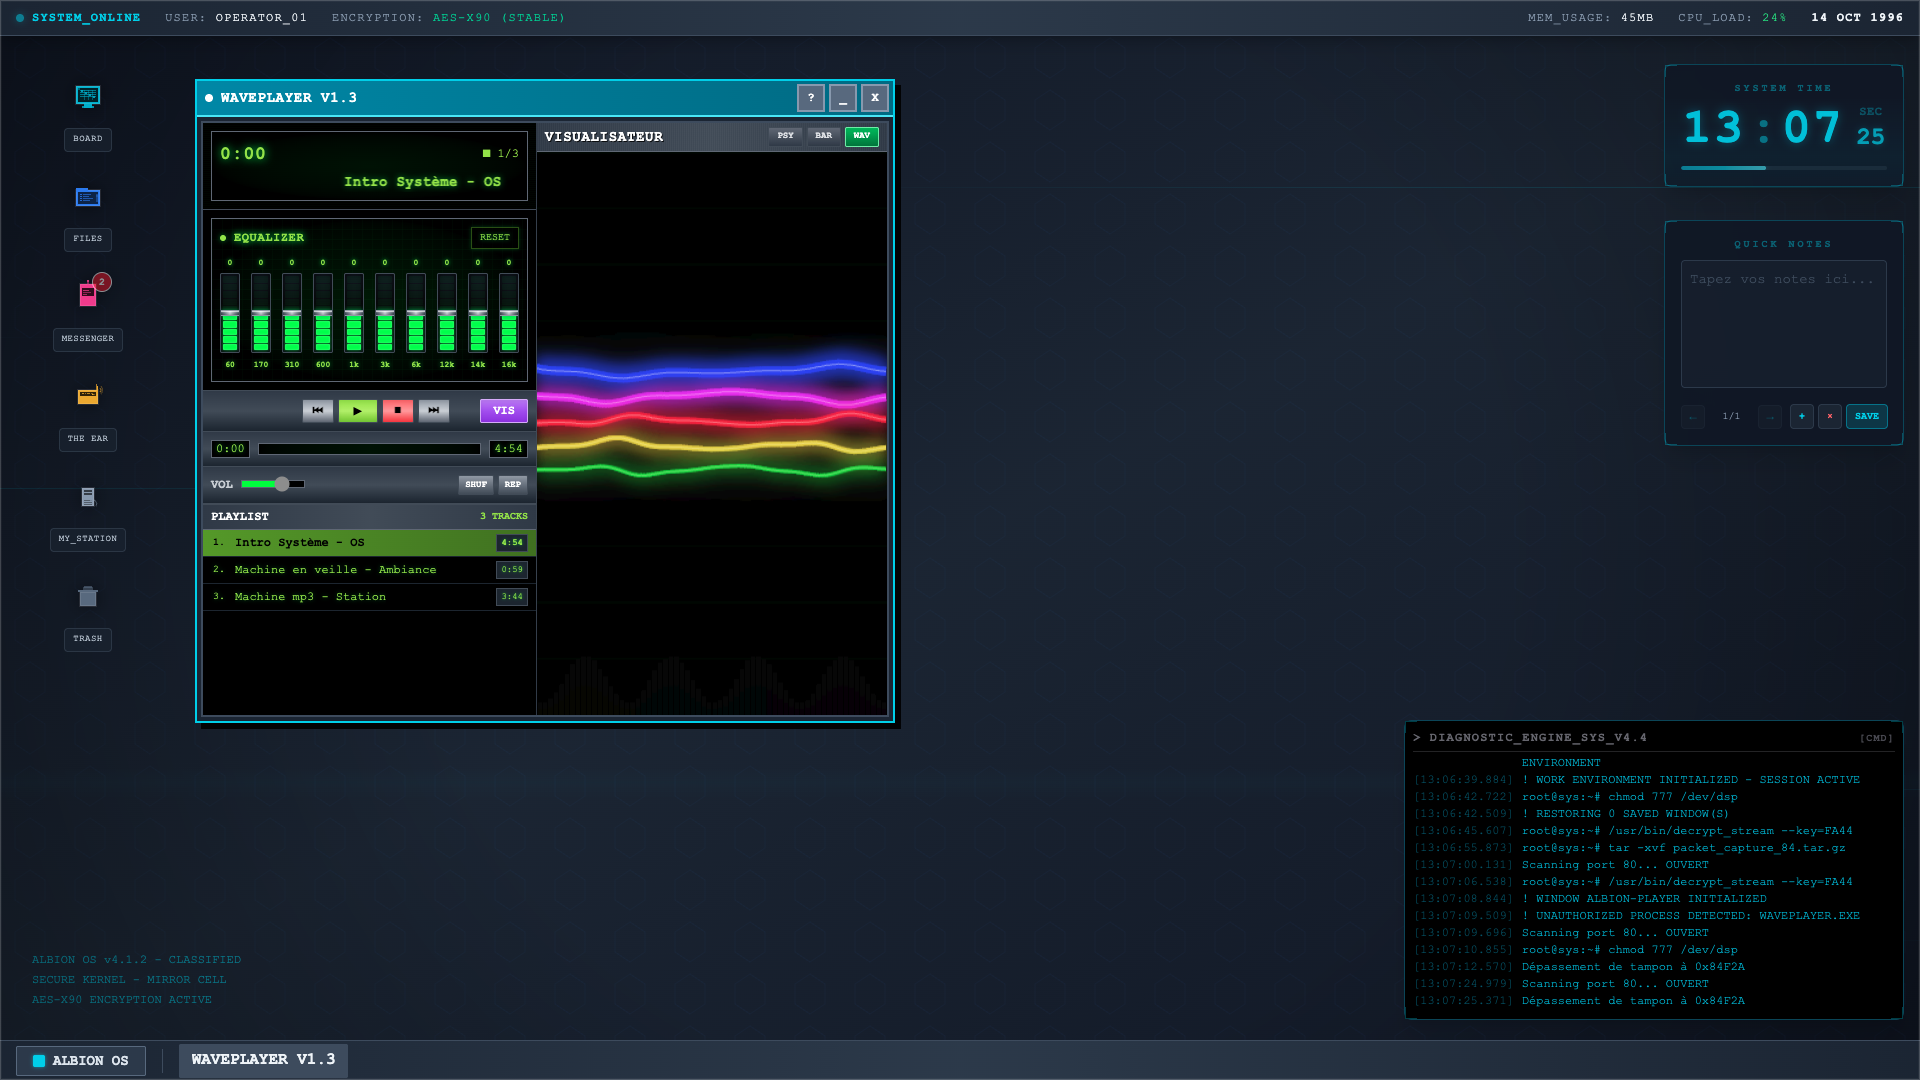Go back to previous track
Image resolution: width=1920 pixels, height=1080 pixels.
[x=318, y=410]
